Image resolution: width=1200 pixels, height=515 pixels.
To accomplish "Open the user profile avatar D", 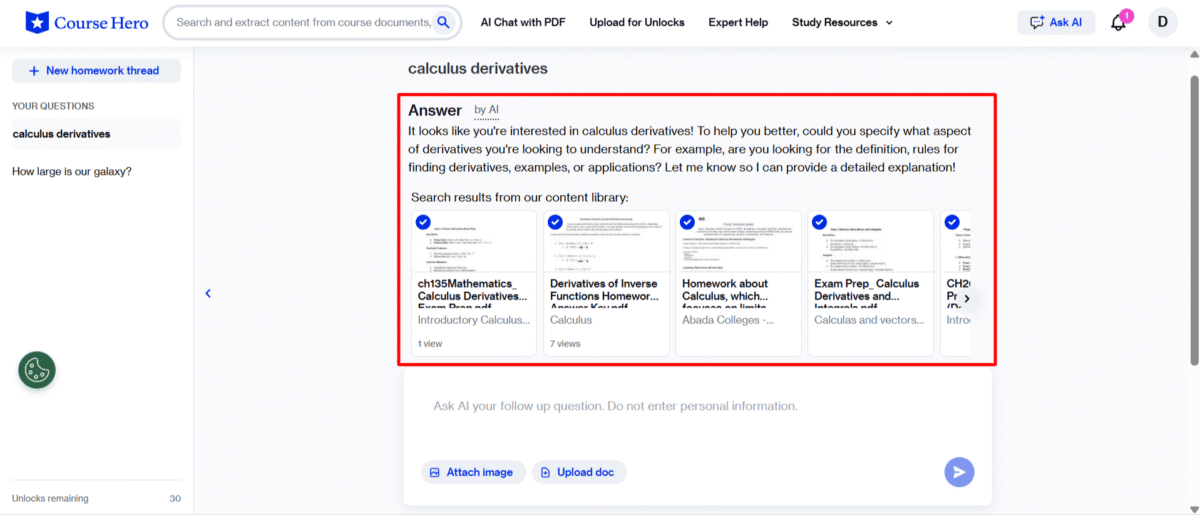I will [x=1162, y=22].
